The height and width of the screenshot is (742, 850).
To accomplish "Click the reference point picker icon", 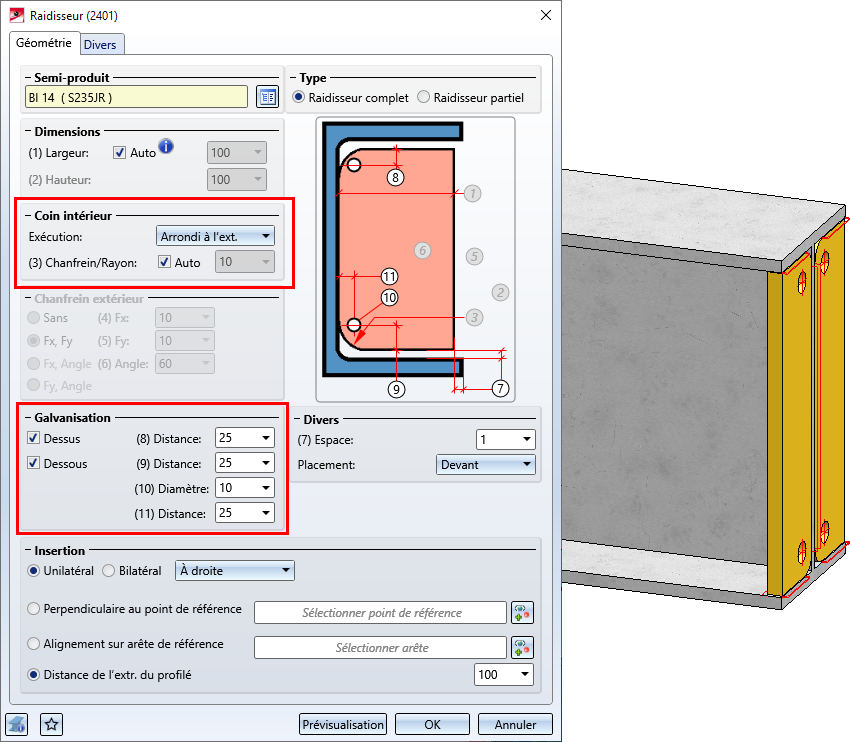I will (x=523, y=612).
